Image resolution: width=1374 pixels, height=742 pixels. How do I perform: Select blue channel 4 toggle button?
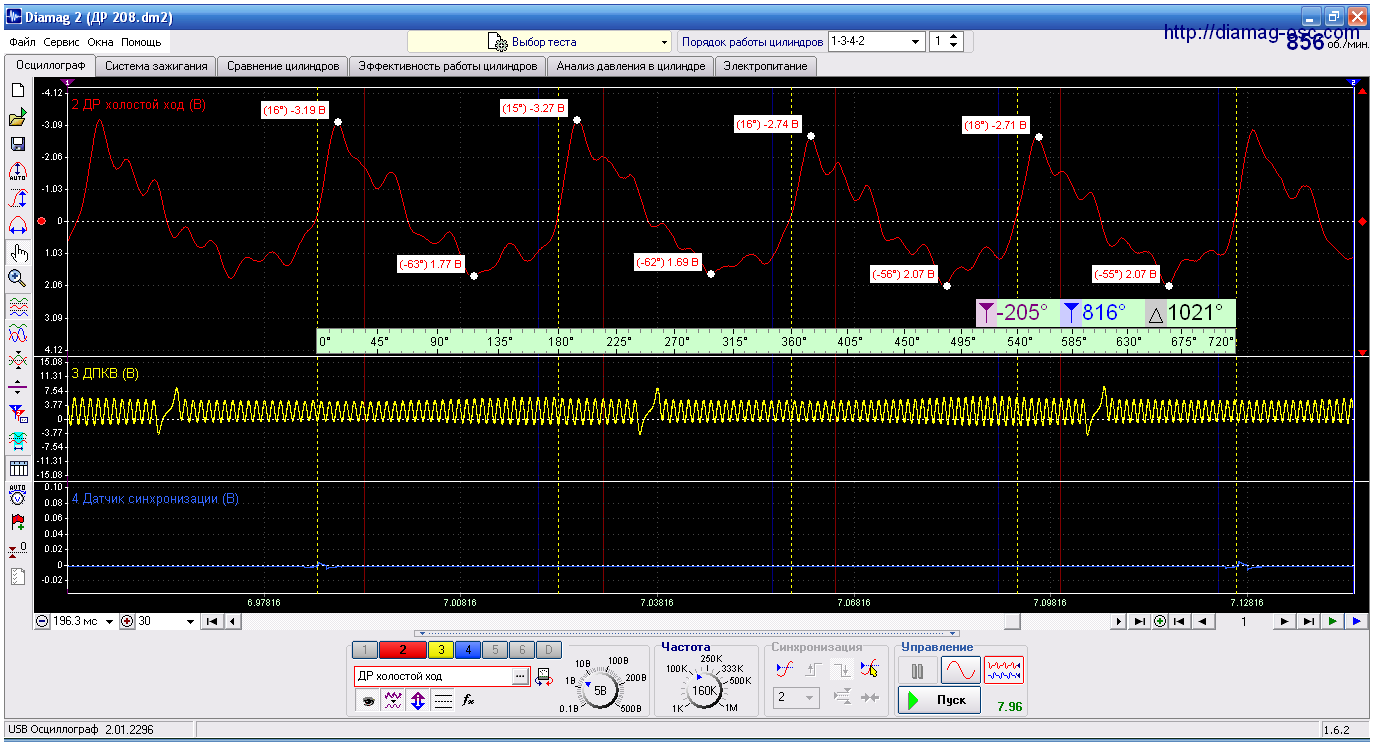point(468,650)
